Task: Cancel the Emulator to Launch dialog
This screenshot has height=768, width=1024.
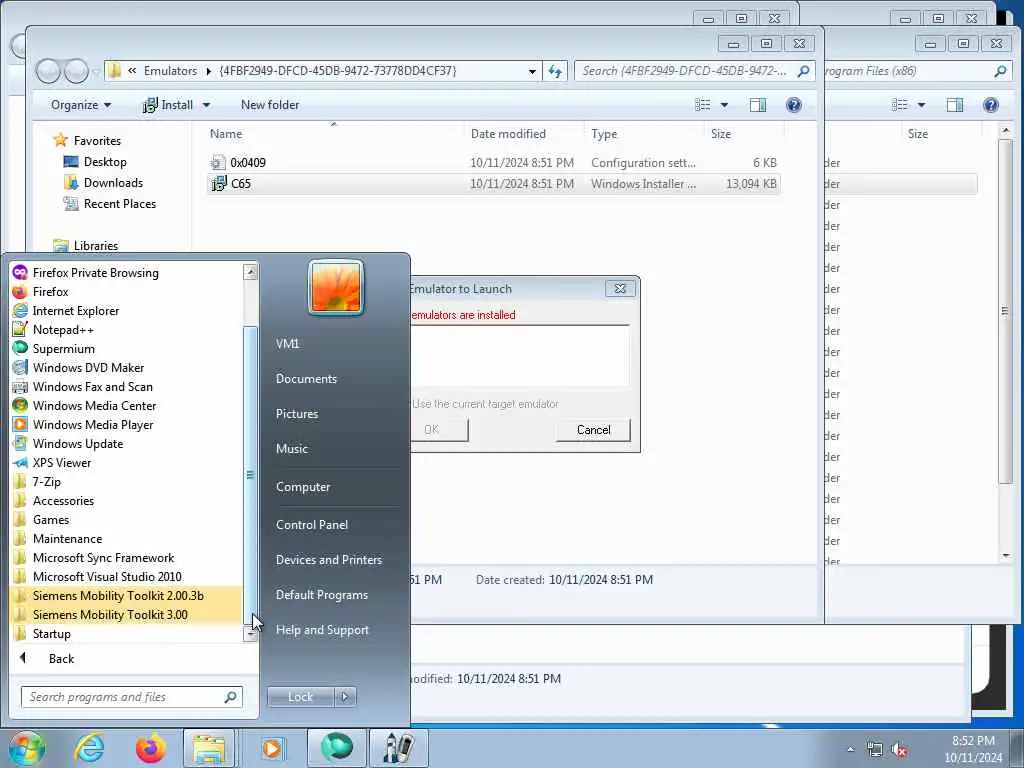Action: (593, 430)
